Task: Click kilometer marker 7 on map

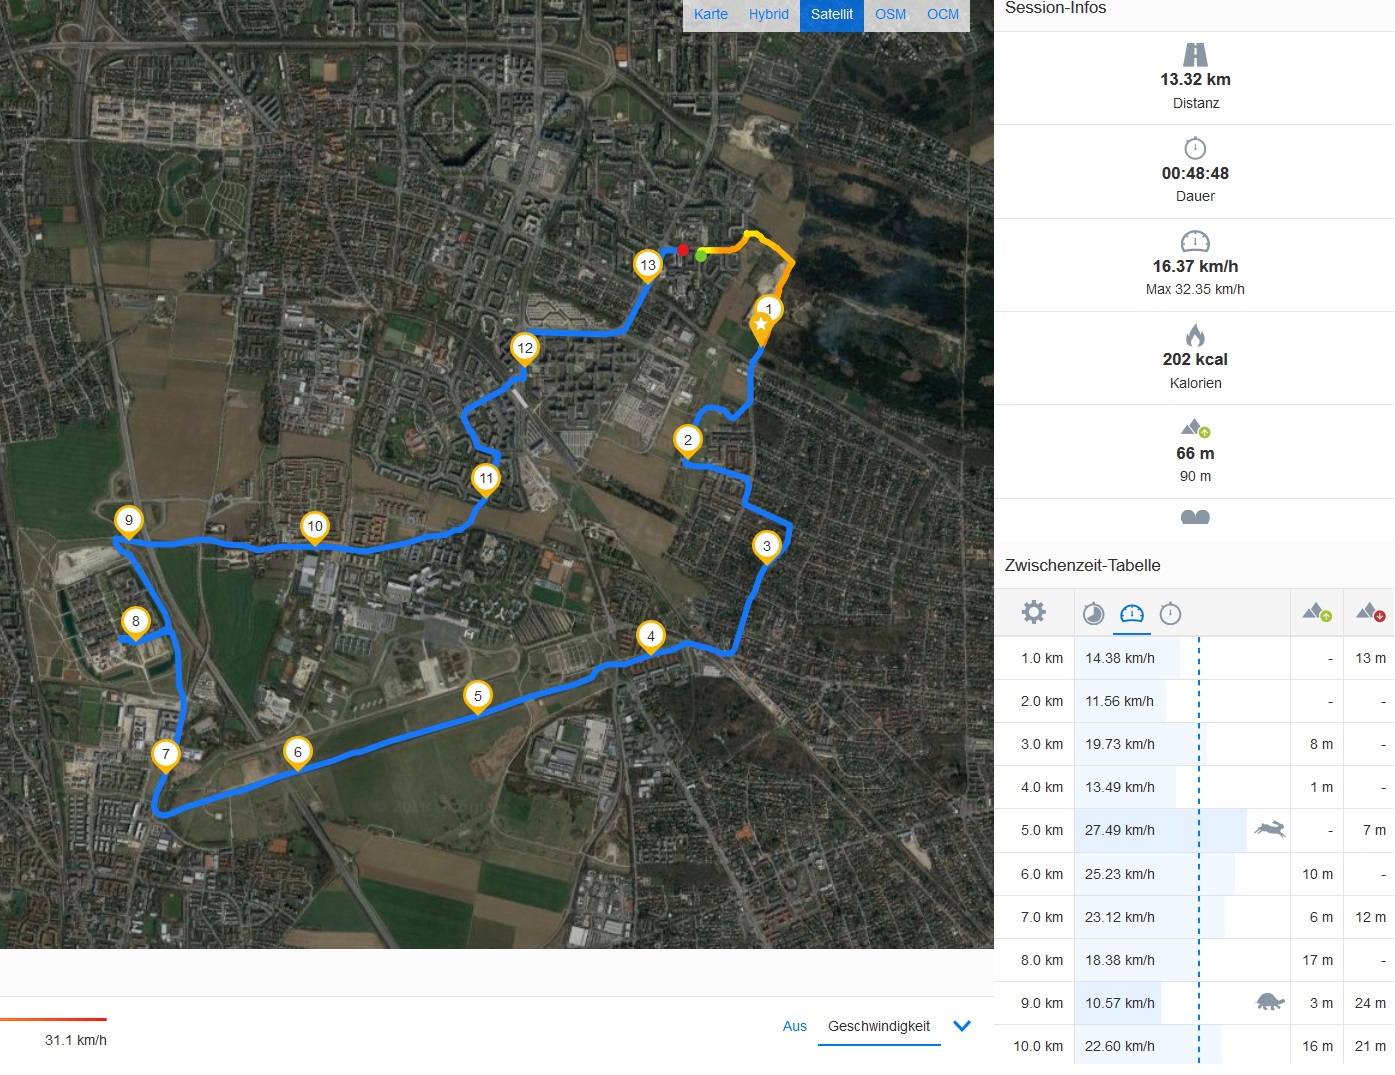Action: [166, 756]
